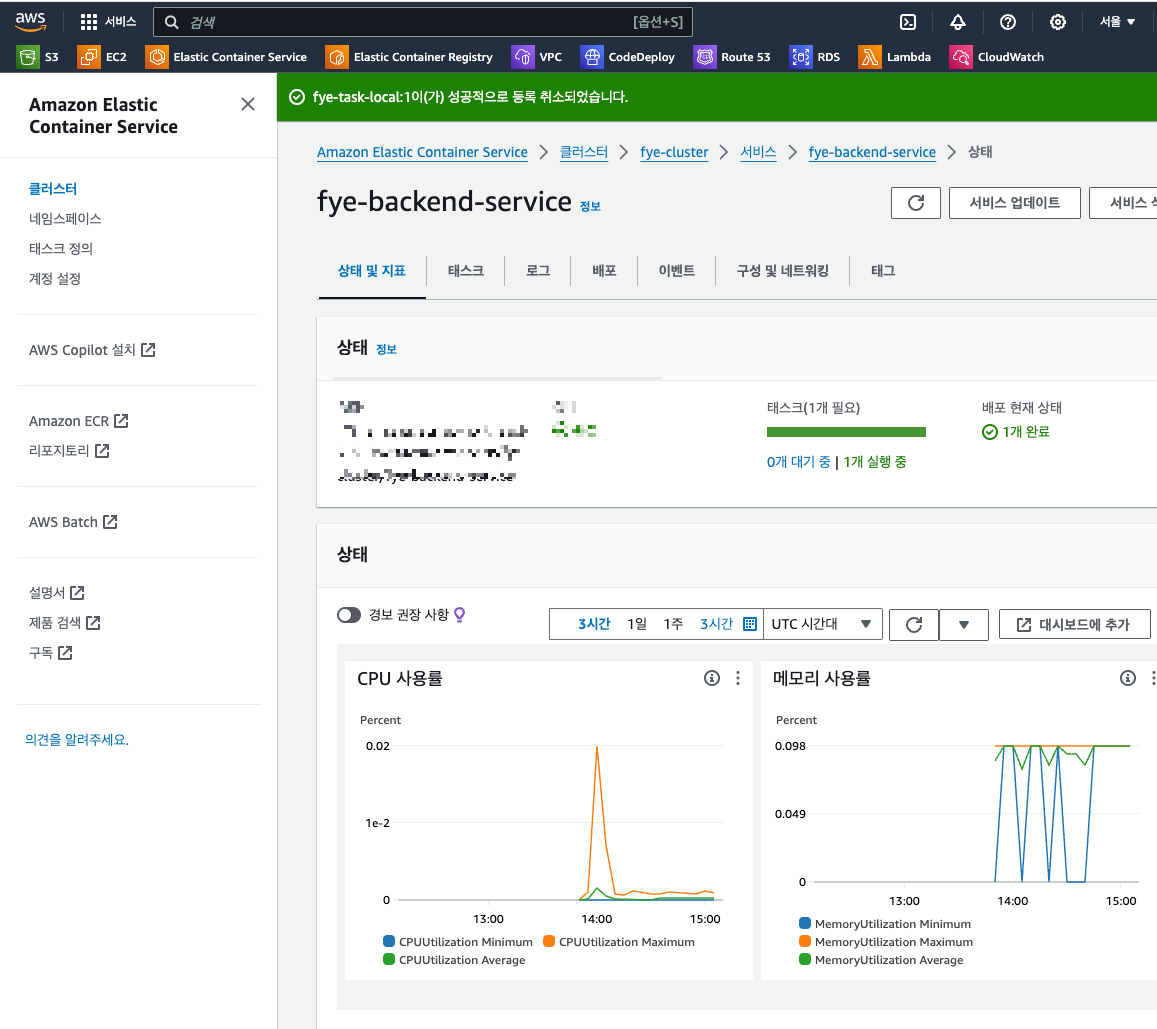Open the CodeDeploy shortcut
Screen dimensions: 1157x1029
pyautogui.click(x=628, y=57)
